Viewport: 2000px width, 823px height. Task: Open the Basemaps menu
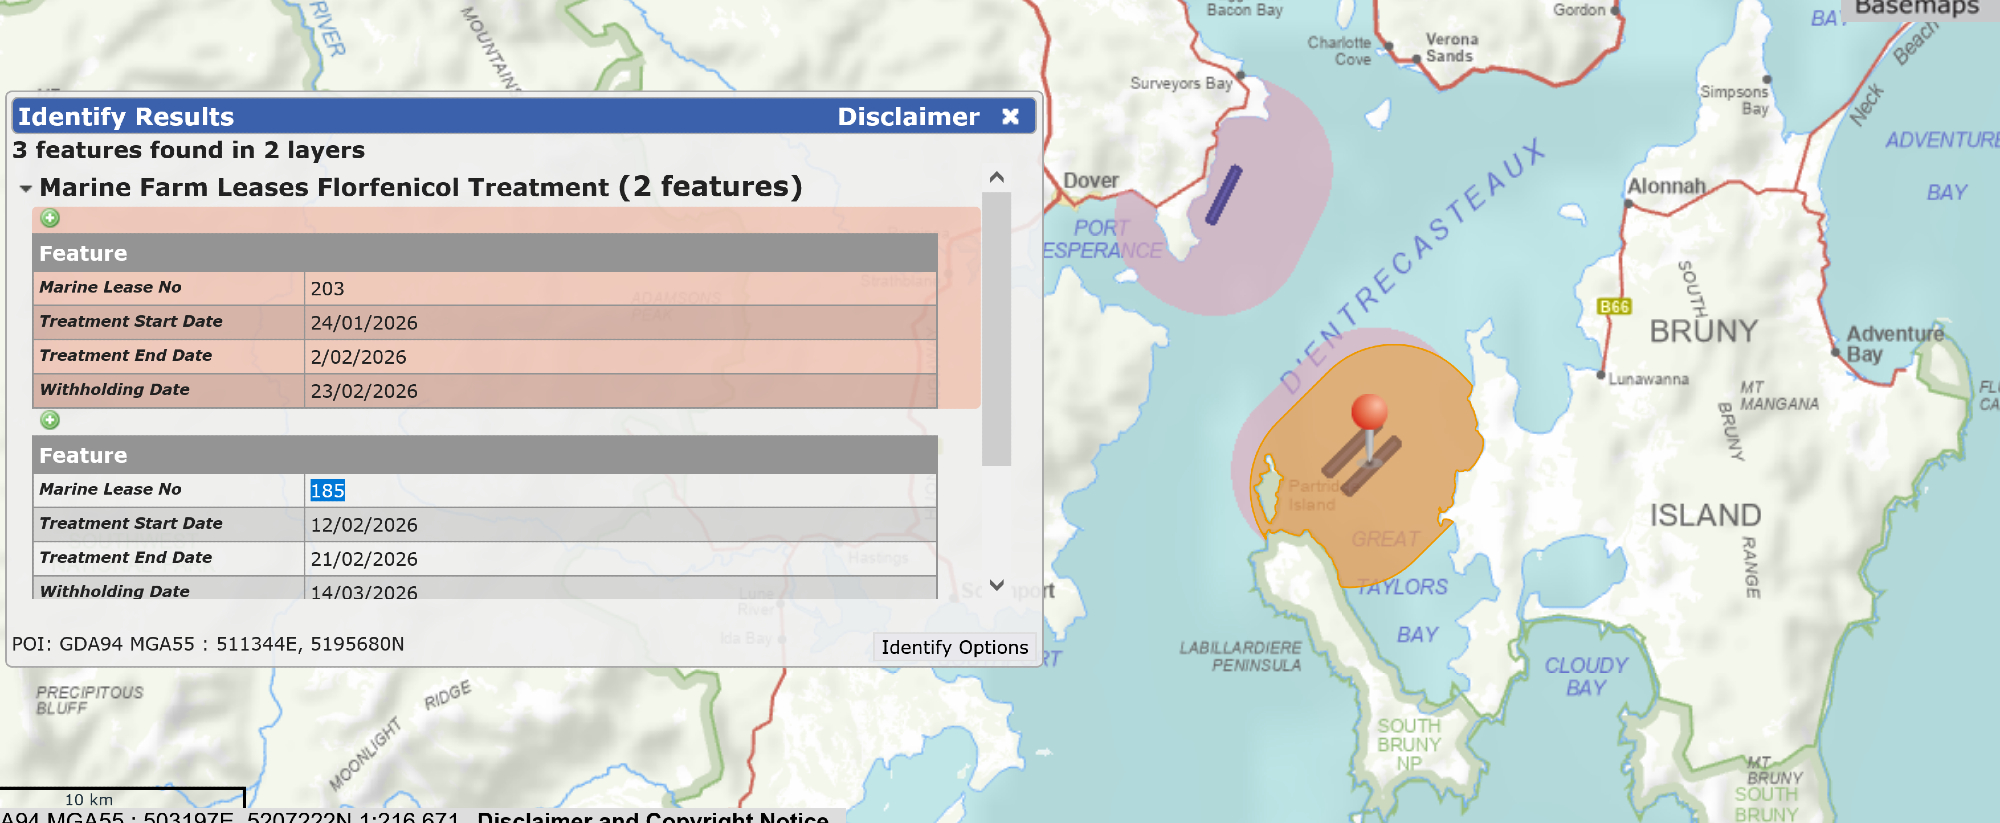click(1916, 8)
